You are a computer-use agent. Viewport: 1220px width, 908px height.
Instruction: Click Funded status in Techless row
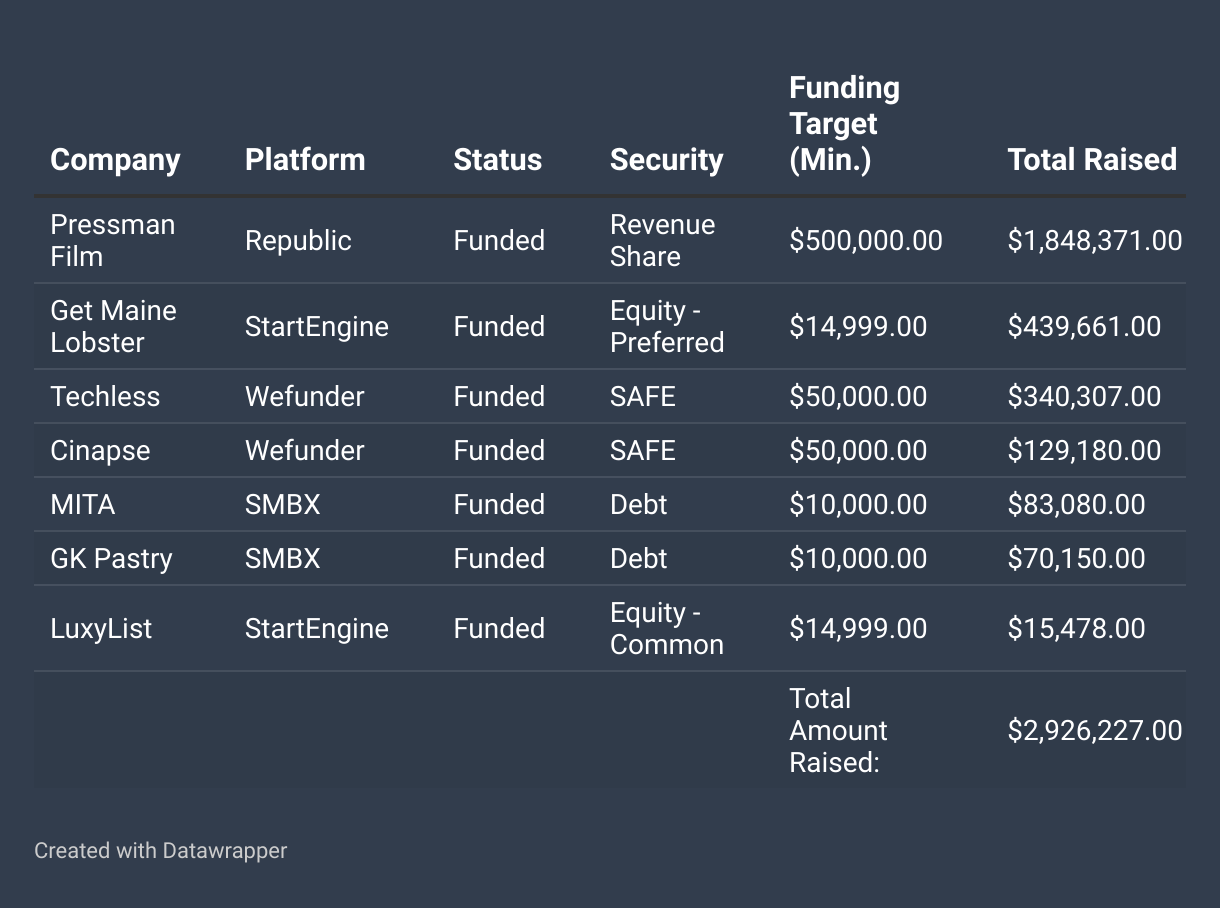click(x=499, y=396)
